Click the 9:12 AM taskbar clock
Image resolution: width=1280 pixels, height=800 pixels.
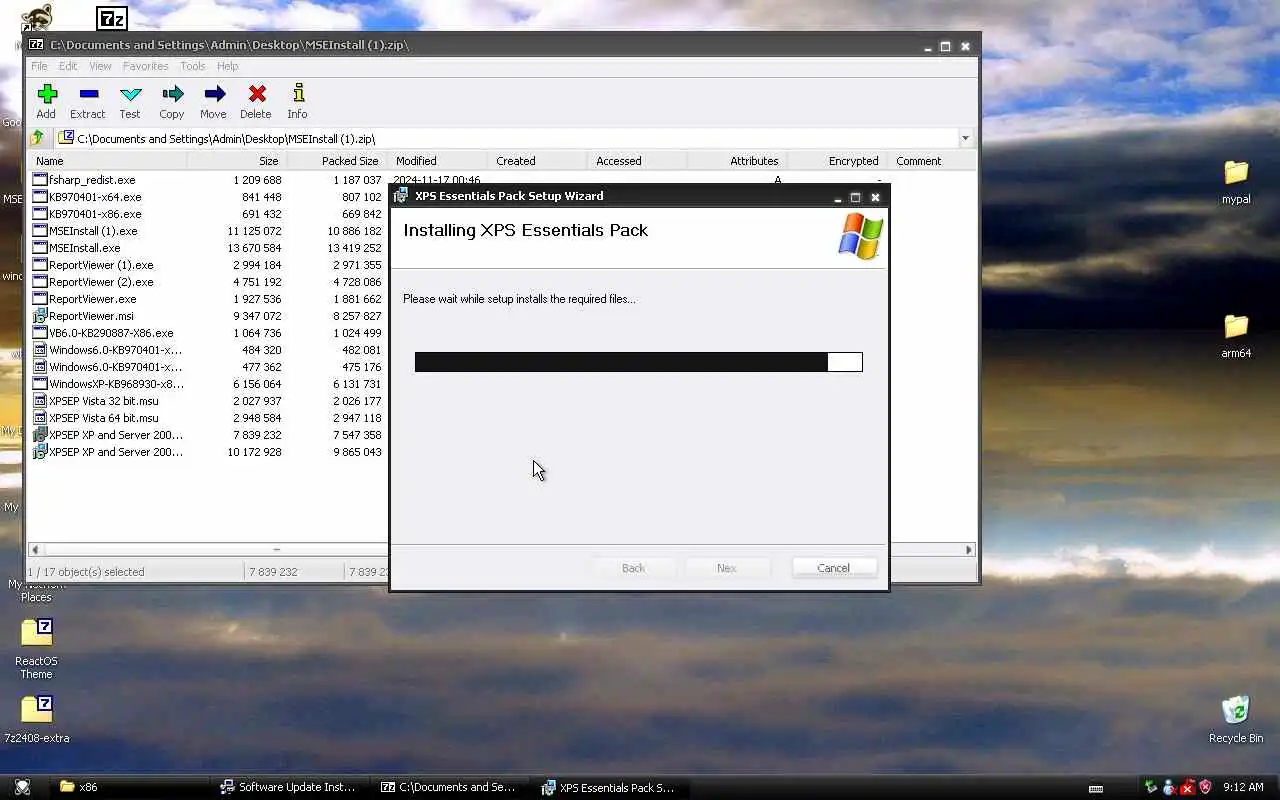pyautogui.click(x=1244, y=788)
